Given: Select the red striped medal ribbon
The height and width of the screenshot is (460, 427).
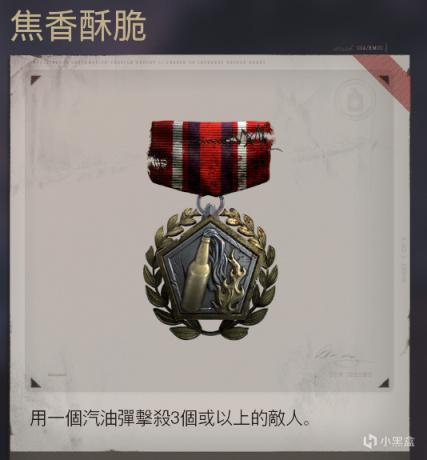Looking at the screenshot, I should point(211,158).
